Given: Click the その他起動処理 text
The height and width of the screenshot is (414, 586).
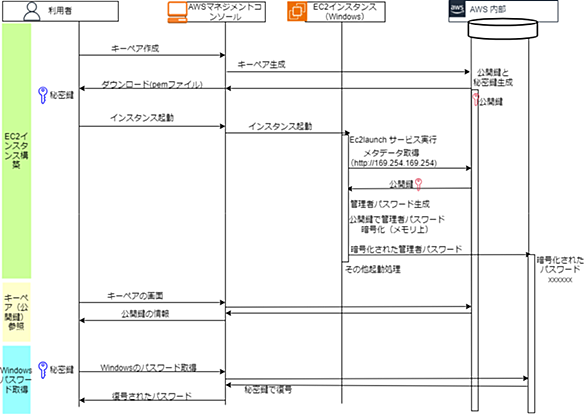Looking at the screenshot, I should click(x=373, y=269).
